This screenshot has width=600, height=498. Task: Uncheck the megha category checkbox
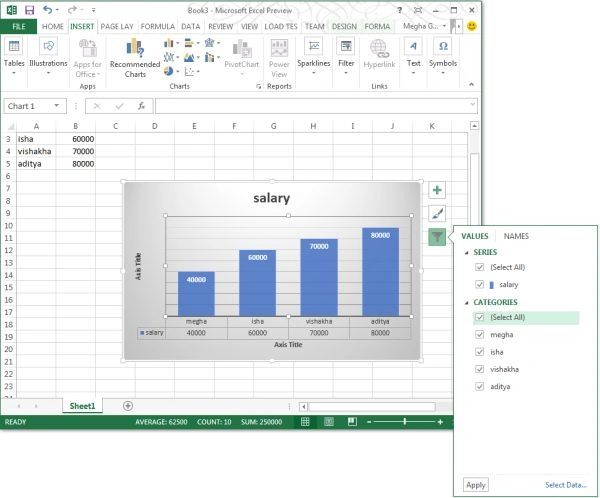(479, 335)
